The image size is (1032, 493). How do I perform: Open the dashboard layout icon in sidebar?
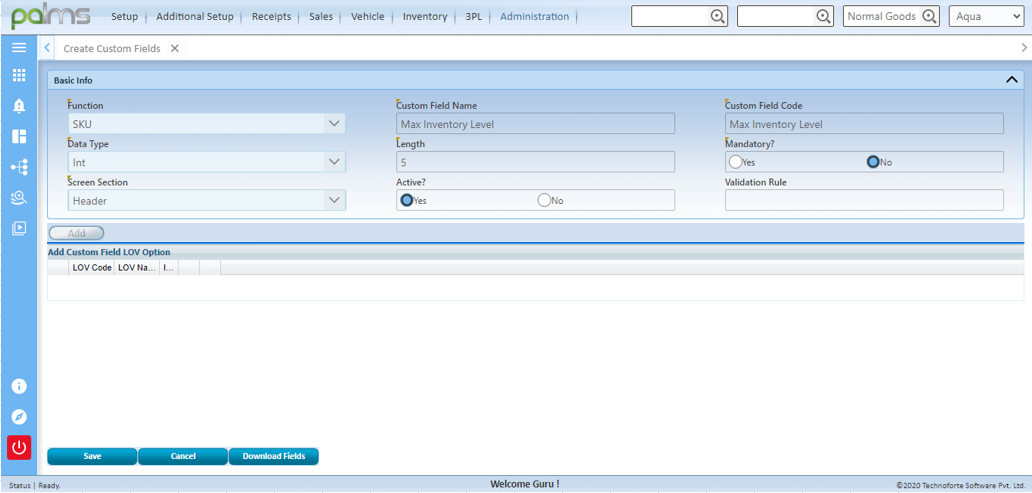point(19,136)
